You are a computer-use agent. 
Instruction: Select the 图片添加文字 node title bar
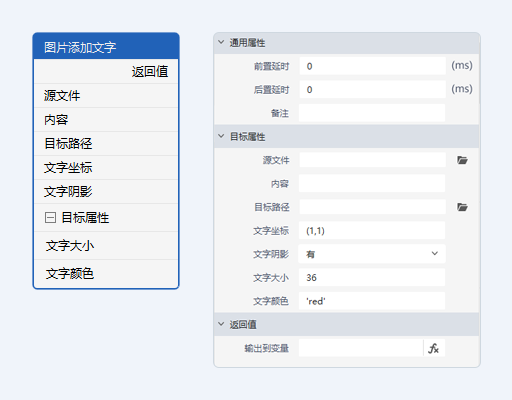tap(106, 47)
